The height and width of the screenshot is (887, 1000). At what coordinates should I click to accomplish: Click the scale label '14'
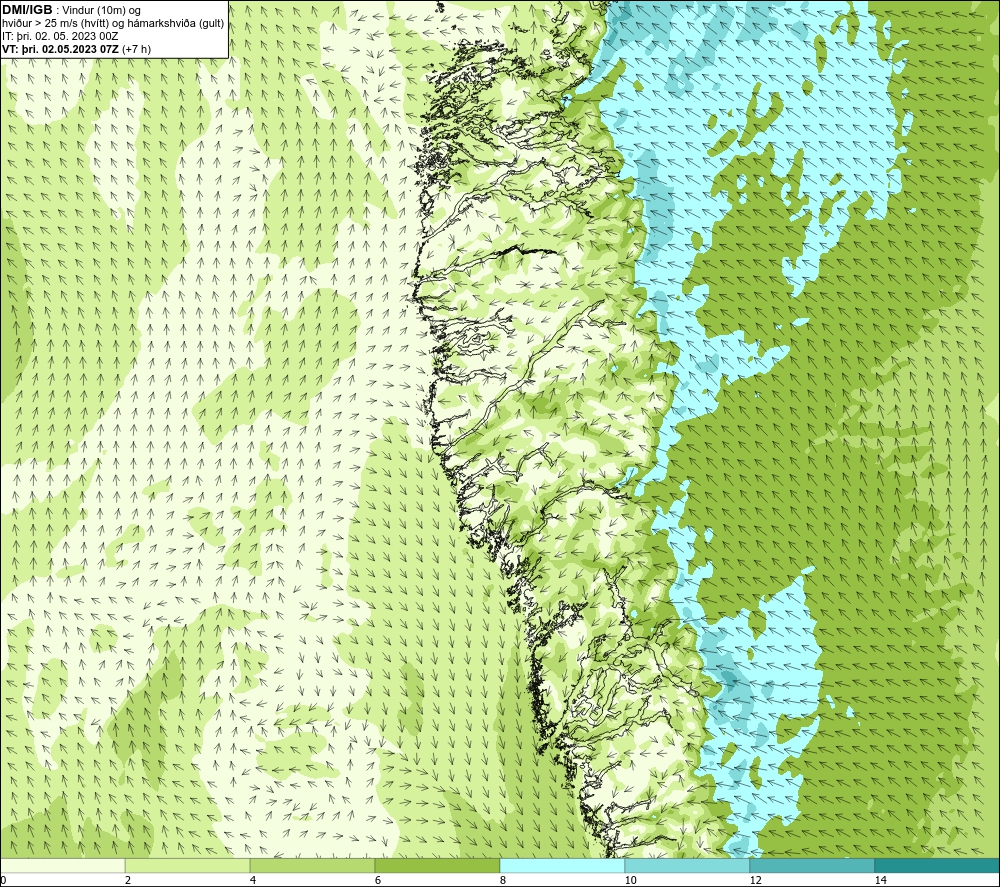pos(880,880)
